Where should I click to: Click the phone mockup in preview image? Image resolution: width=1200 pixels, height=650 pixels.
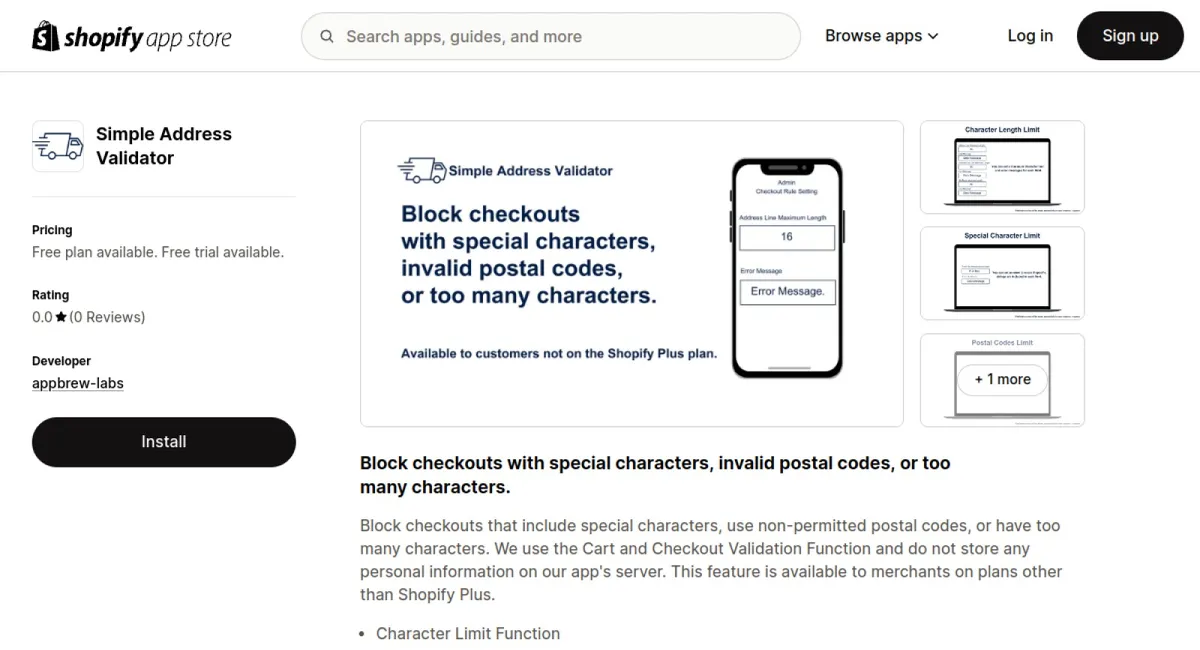(x=787, y=267)
